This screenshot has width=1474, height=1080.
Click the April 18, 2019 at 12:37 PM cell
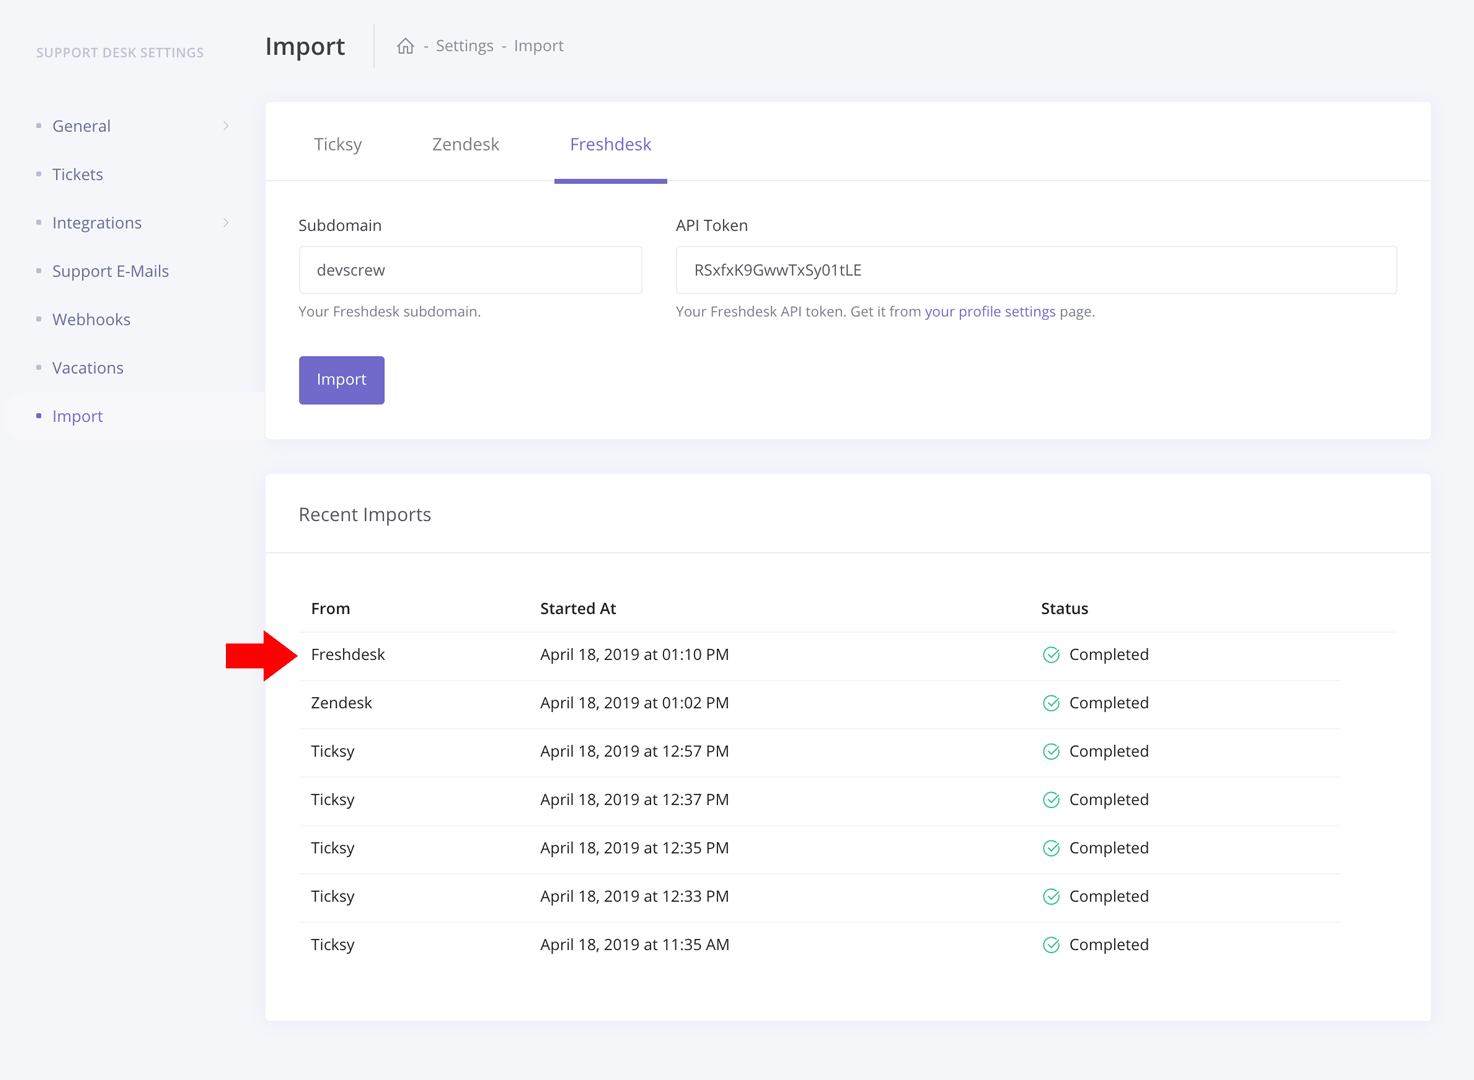pos(634,799)
